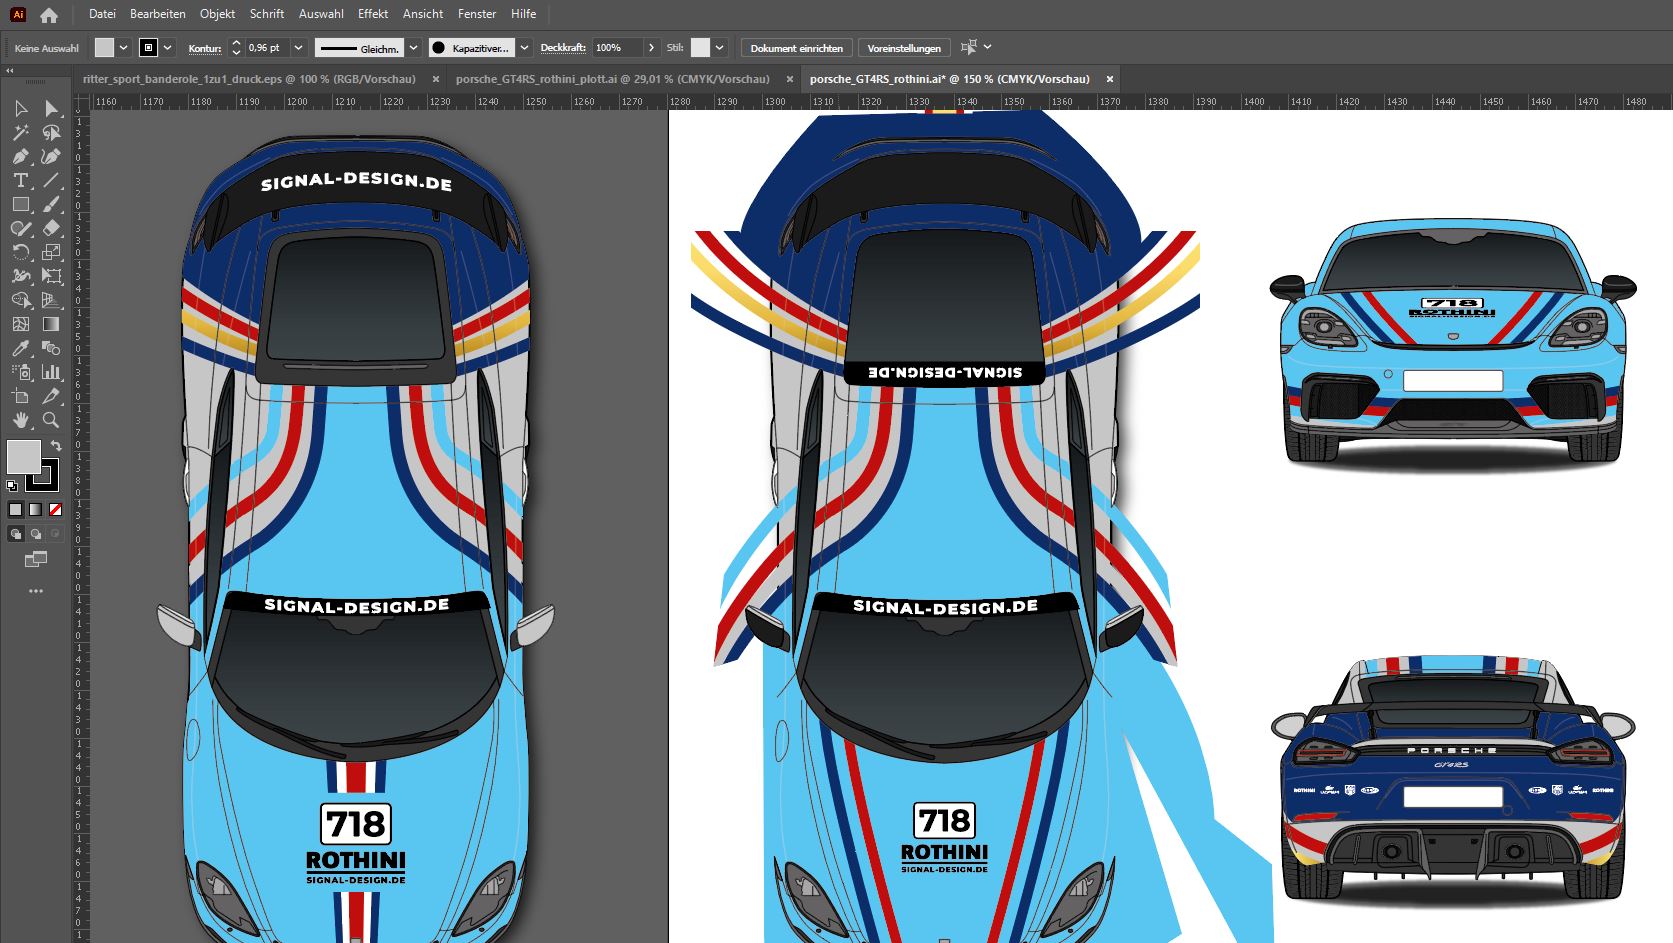Screen dimensions: 1673x943
Task: Select the Column Graph tool
Action: [51, 372]
